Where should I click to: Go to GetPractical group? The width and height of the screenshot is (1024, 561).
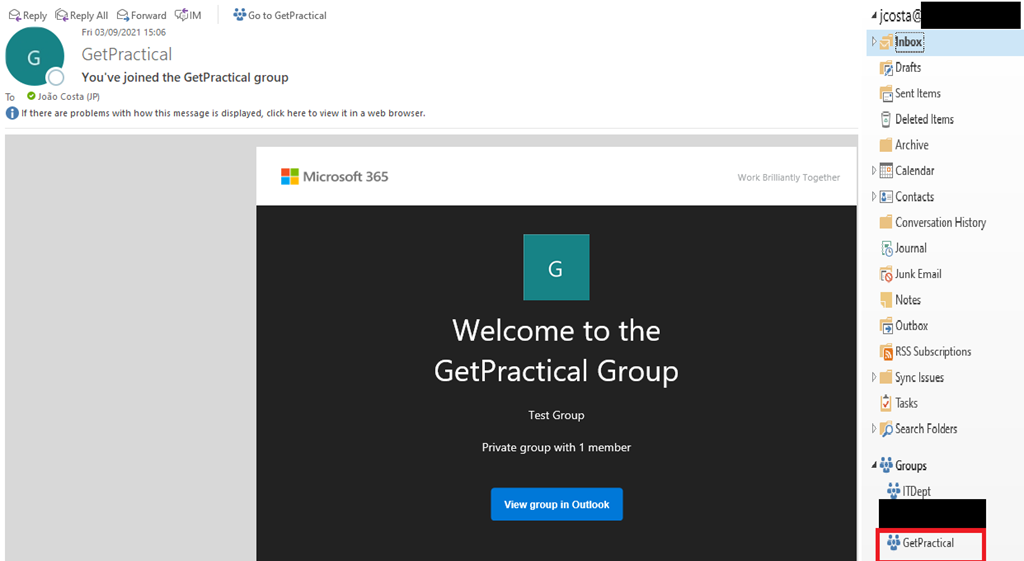[x=280, y=15]
